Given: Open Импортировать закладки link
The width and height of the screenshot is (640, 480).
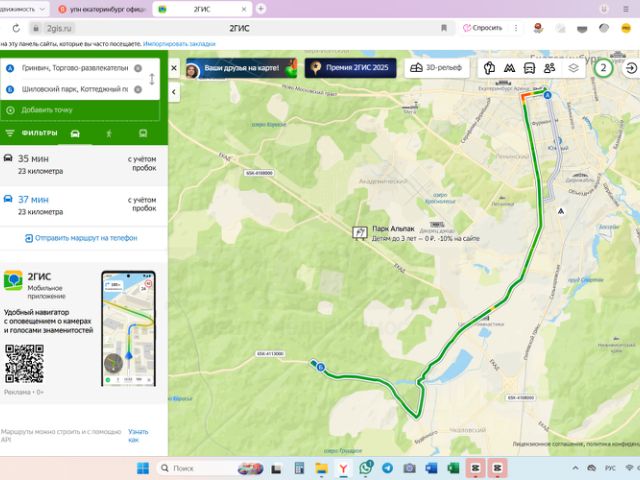Looking at the screenshot, I should click(x=179, y=44).
